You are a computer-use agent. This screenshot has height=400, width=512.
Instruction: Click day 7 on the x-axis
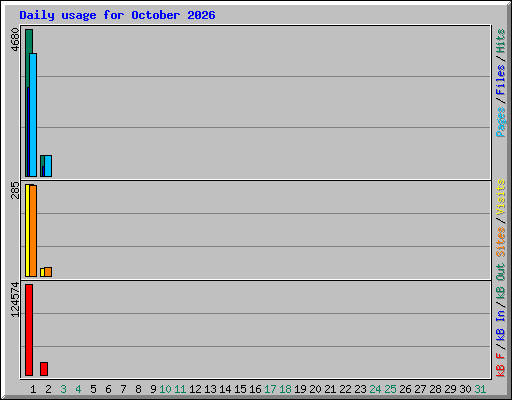pyautogui.click(x=123, y=389)
